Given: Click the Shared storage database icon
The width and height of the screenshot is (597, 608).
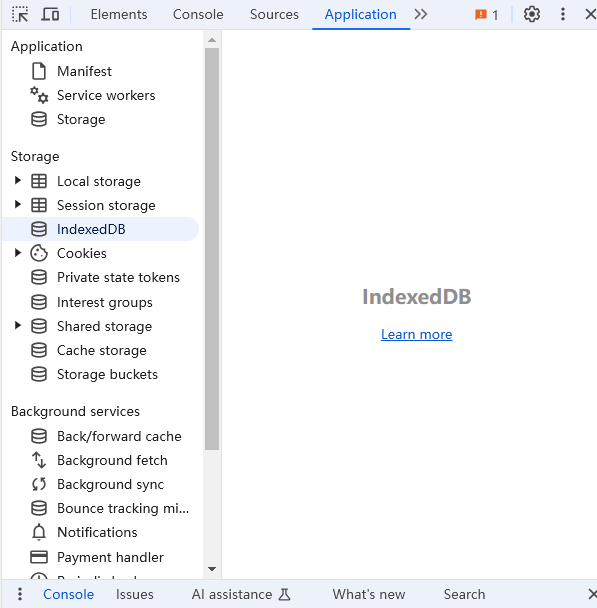Looking at the screenshot, I should [39, 326].
